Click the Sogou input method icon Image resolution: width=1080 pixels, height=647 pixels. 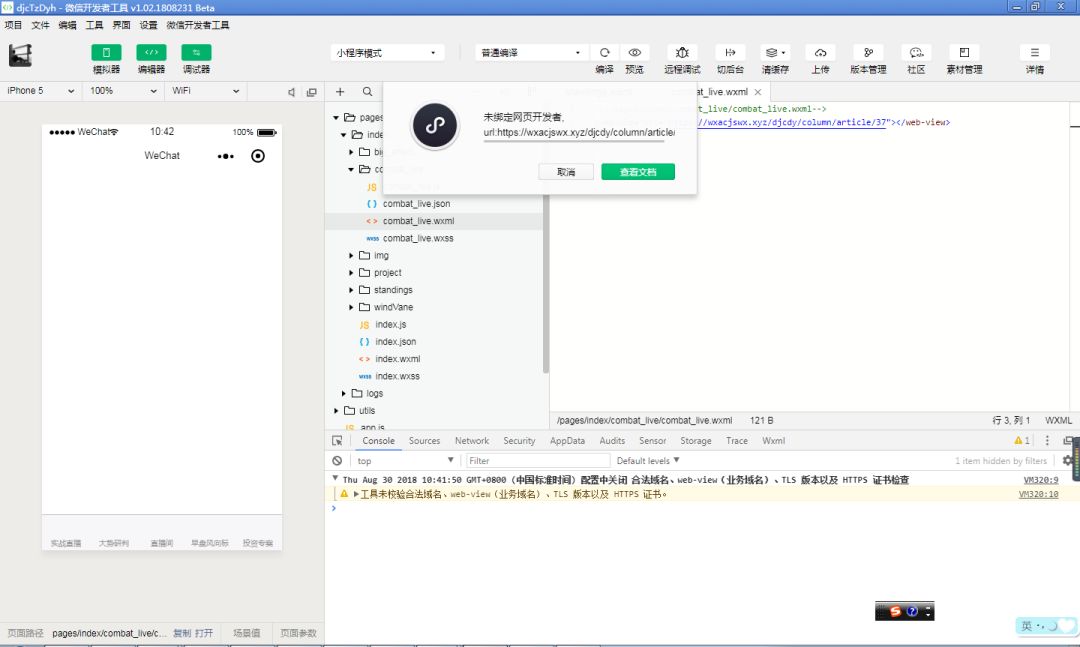tap(895, 611)
